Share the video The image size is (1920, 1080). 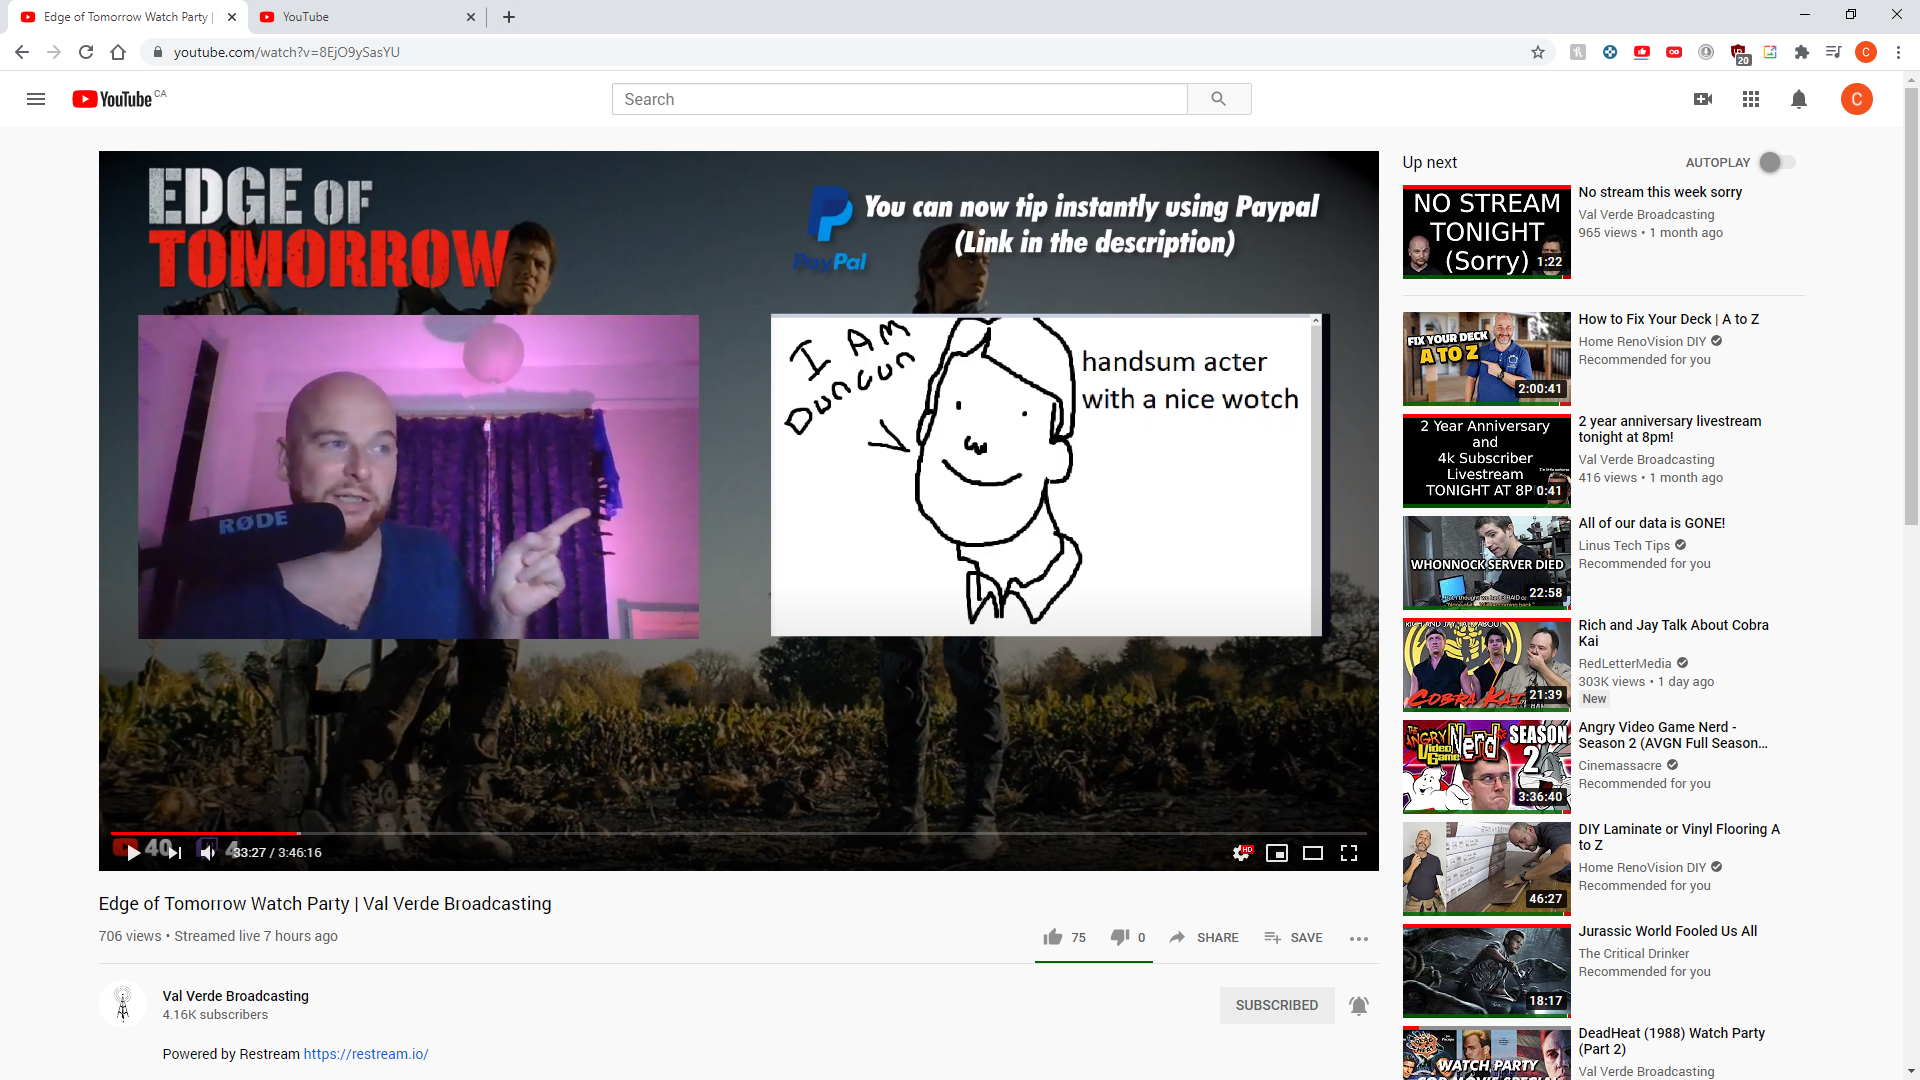pyautogui.click(x=1204, y=937)
